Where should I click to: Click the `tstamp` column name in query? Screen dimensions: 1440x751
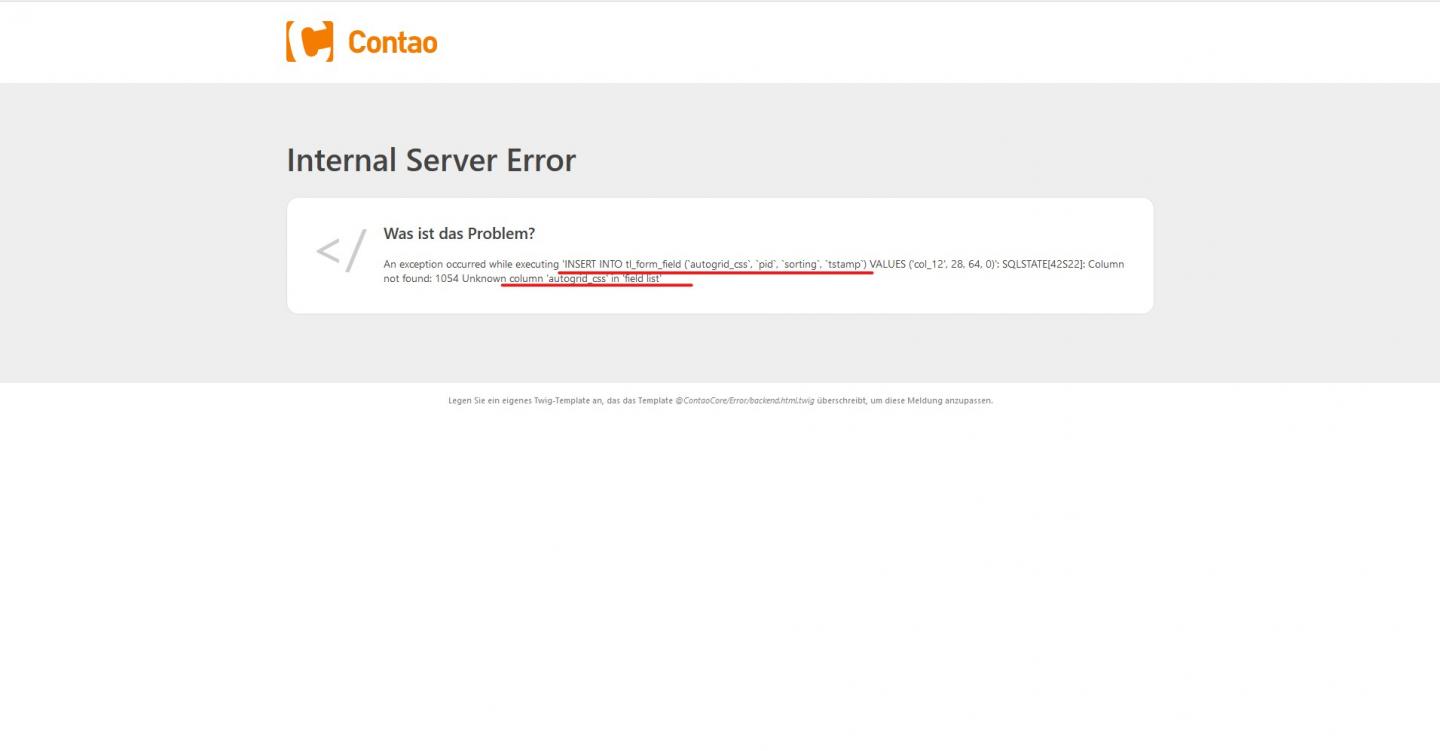[844, 264]
